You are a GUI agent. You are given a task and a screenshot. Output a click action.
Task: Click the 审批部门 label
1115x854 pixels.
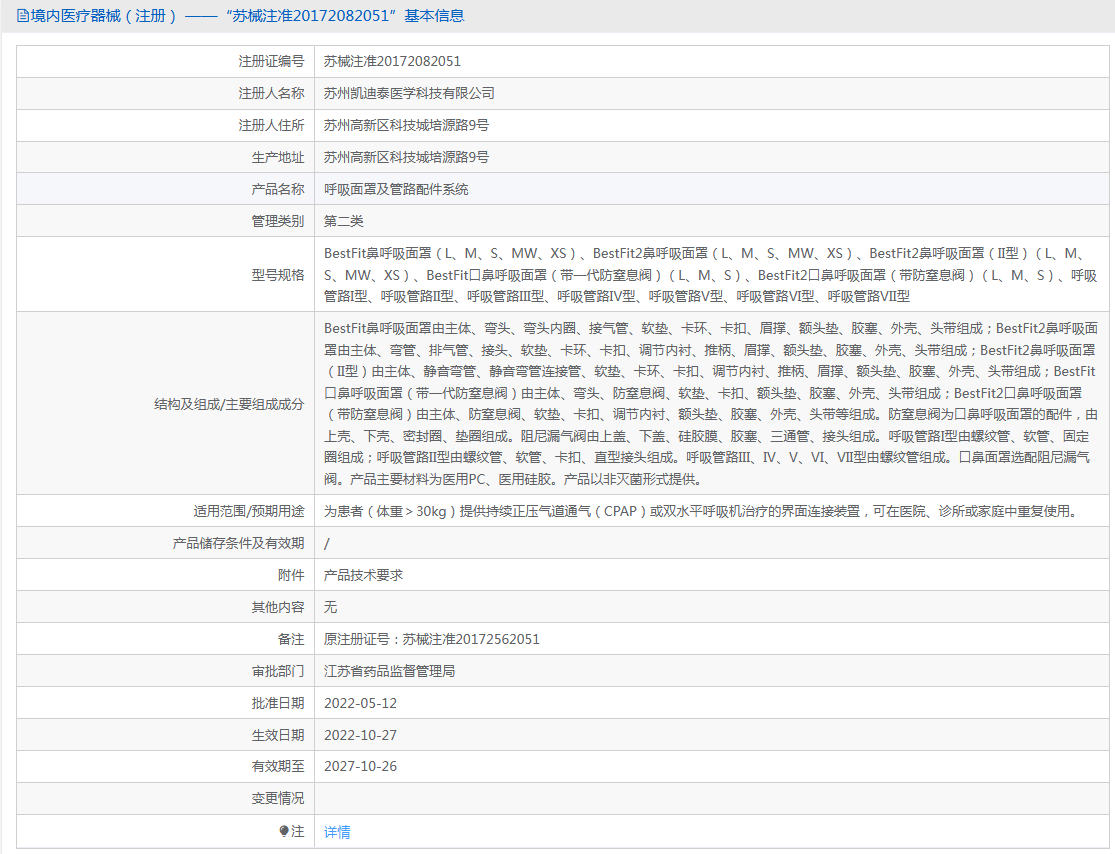pos(277,671)
